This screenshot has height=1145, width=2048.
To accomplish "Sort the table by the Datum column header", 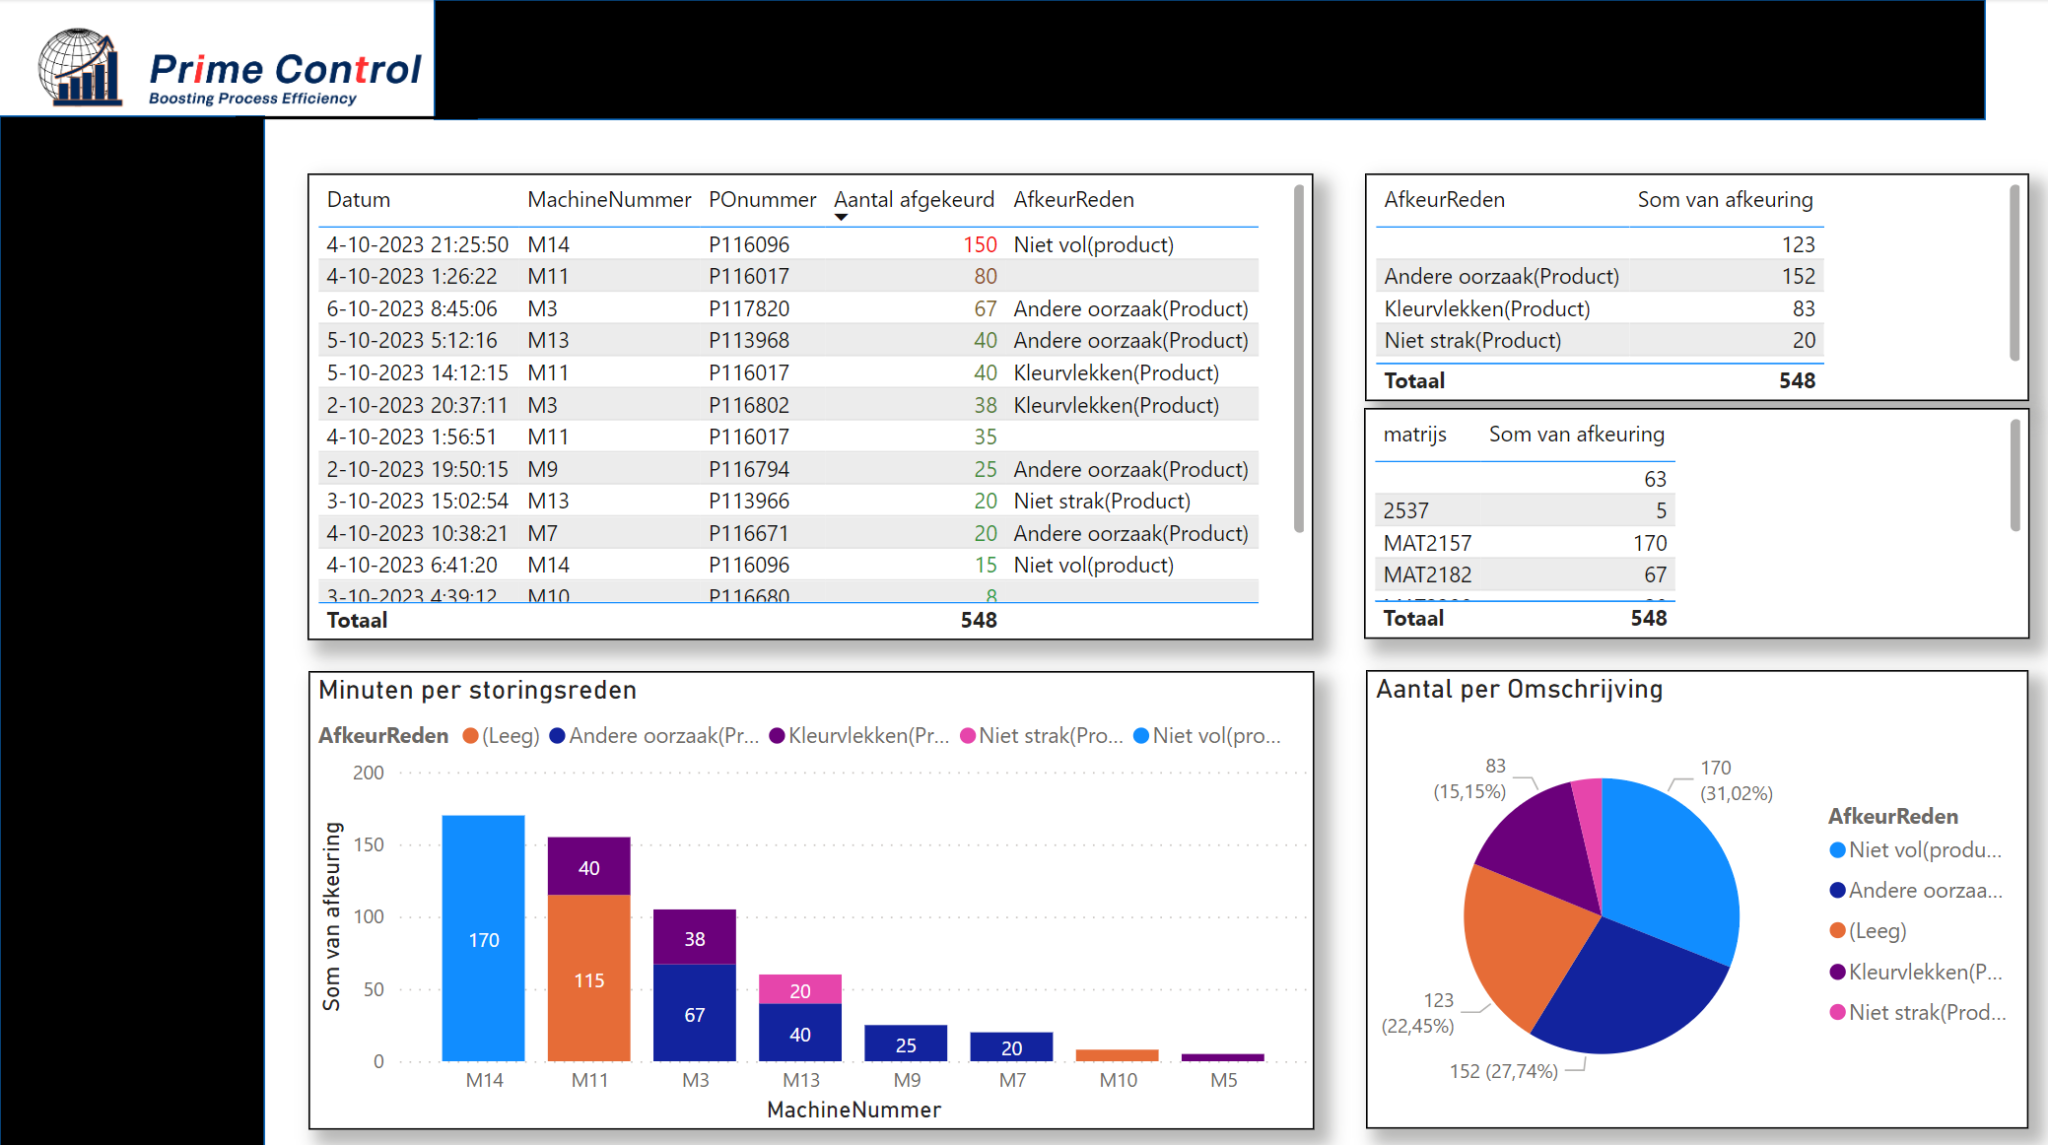I will tap(357, 199).
